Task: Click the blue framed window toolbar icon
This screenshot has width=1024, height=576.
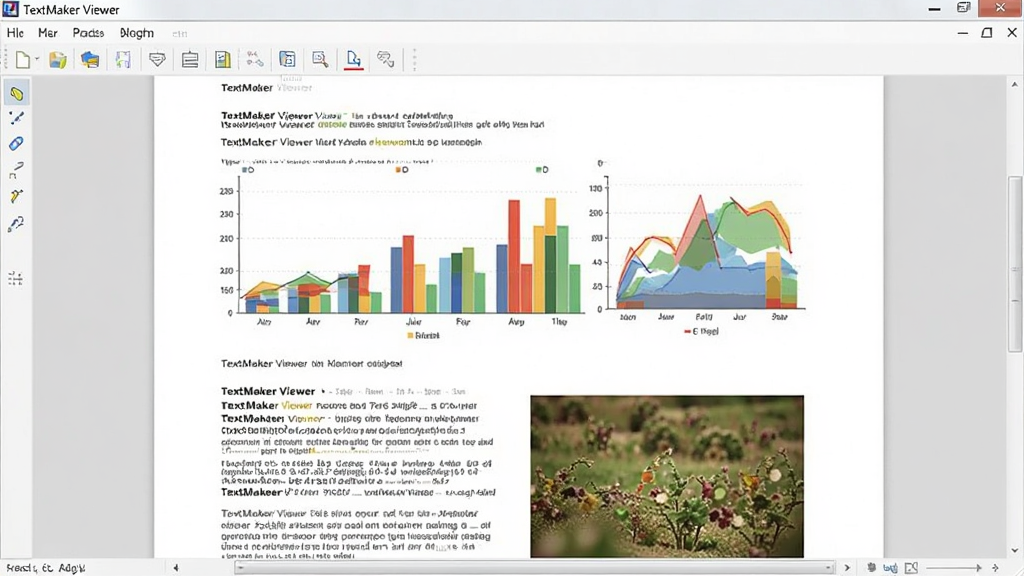Action: (x=287, y=59)
